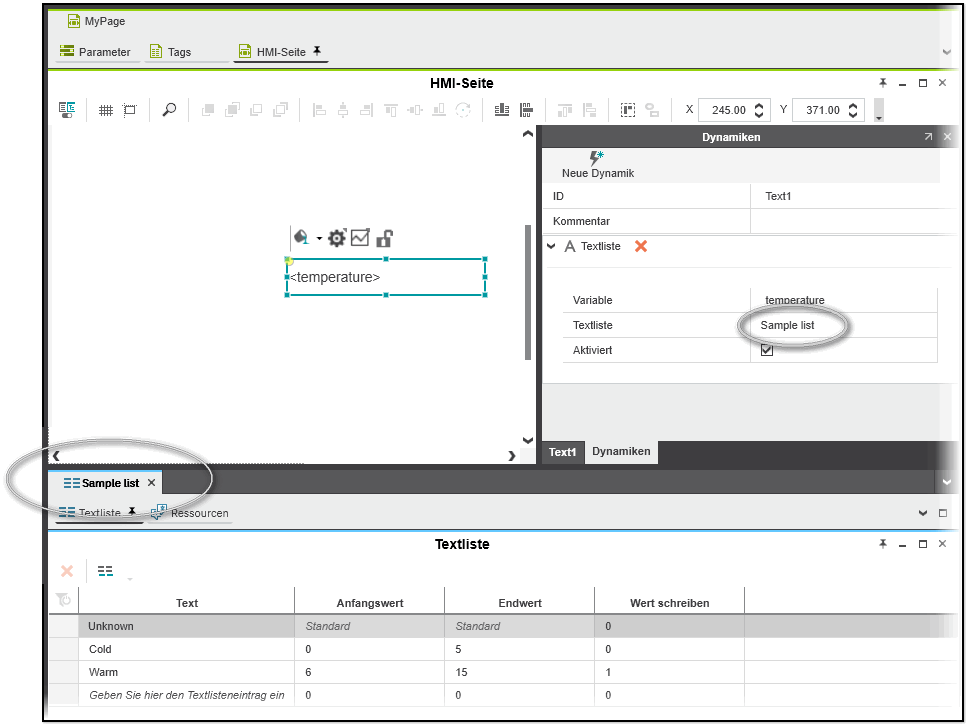968x726 pixels.
Task: Pin the lower Textliste panel
Action: [883, 544]
